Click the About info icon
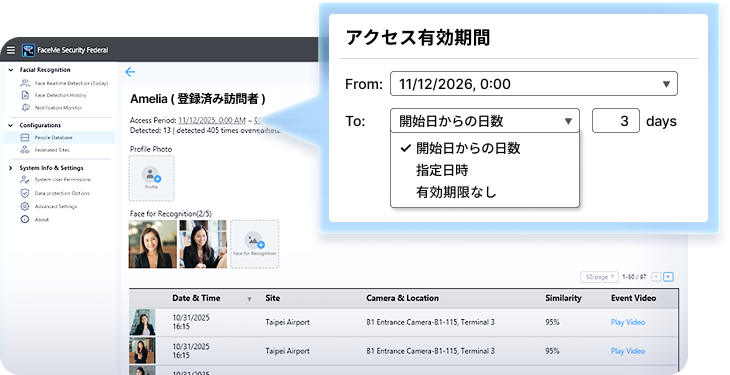The width and height of the screenshot is (730, 375). point(25,219)
